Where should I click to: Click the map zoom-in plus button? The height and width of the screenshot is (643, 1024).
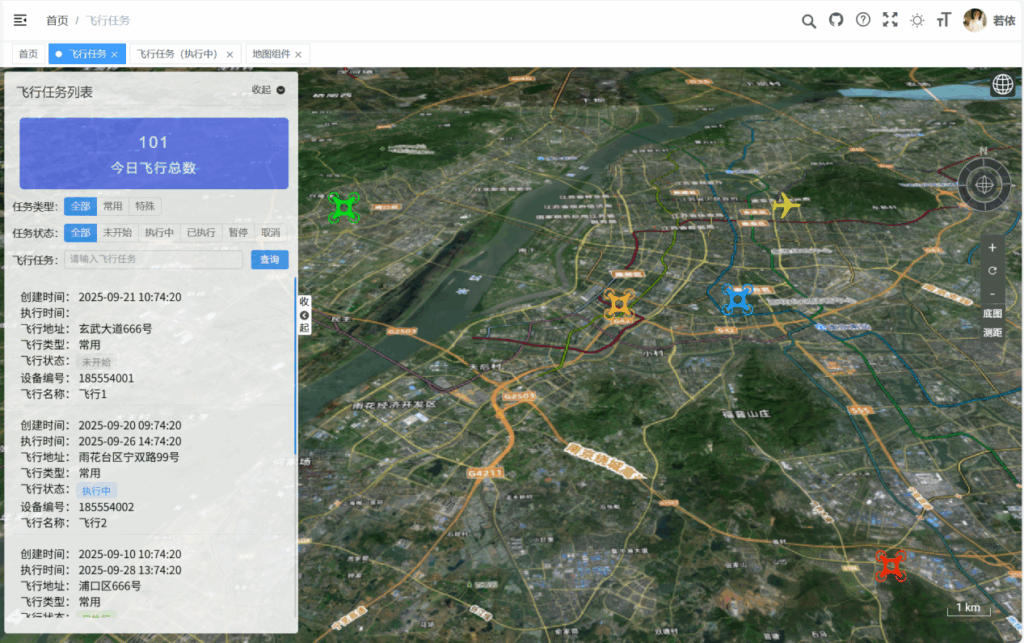pos(992,247)
